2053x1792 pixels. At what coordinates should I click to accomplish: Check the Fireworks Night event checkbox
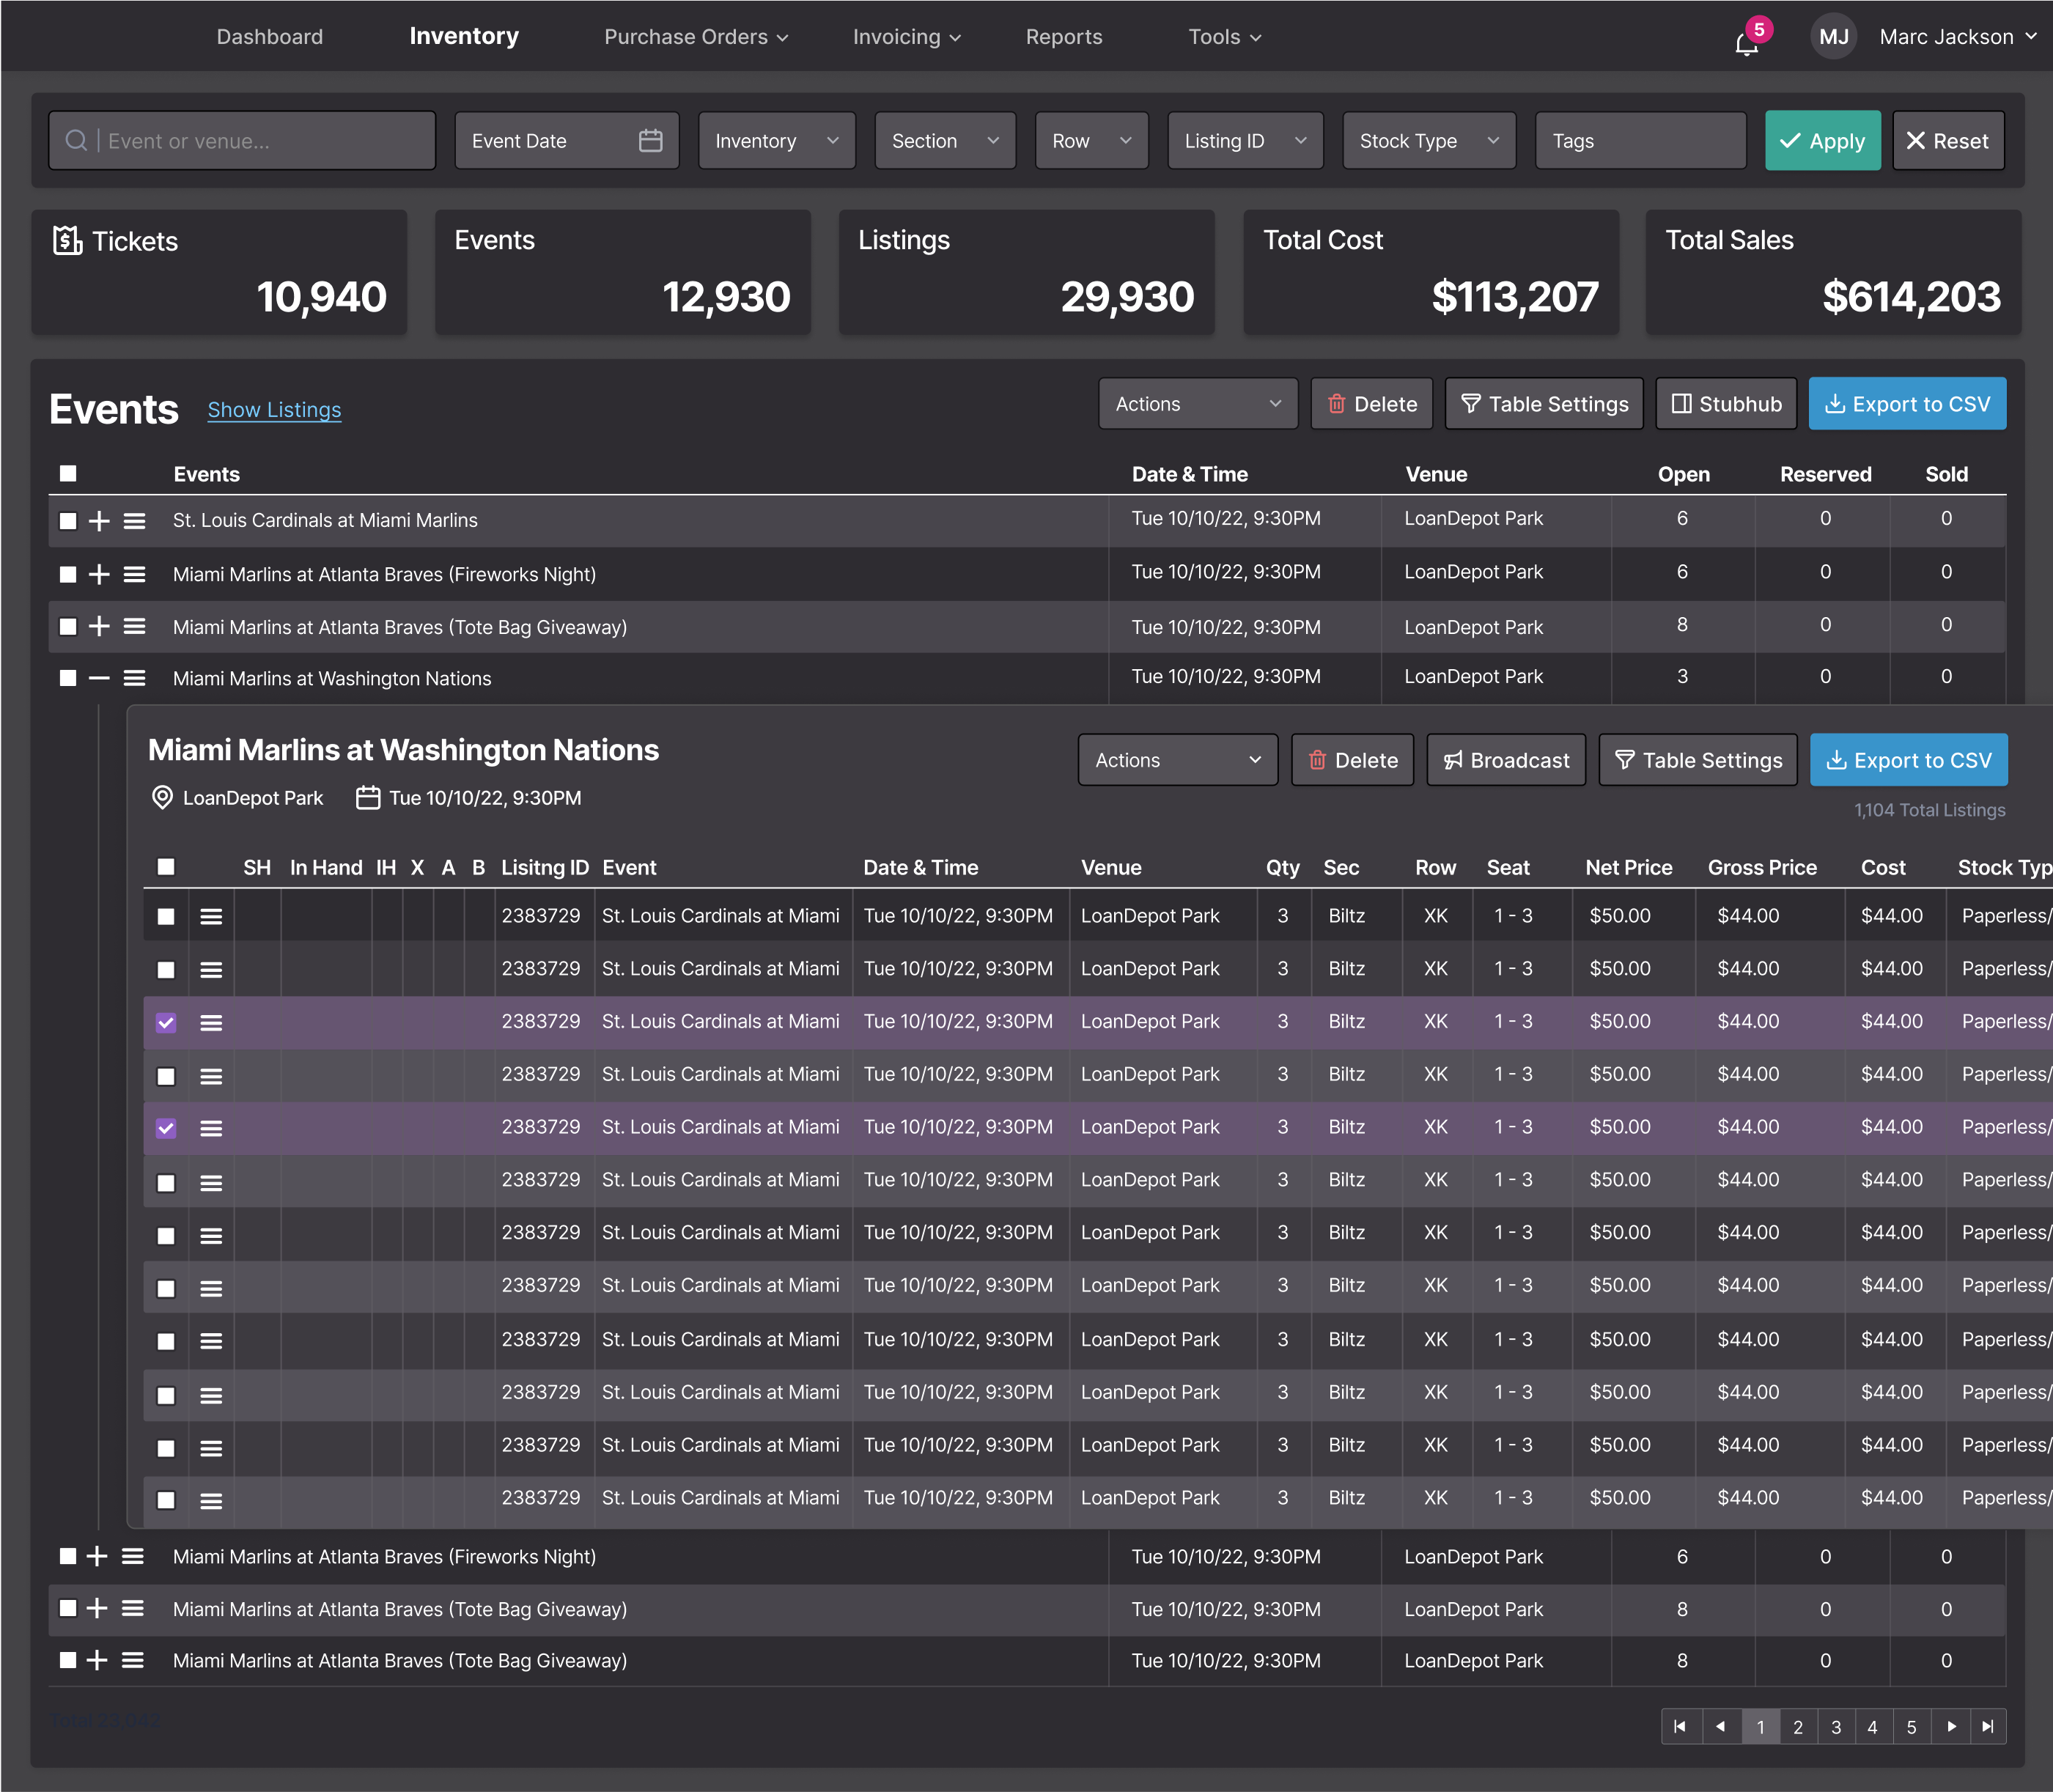click(68, 574)
